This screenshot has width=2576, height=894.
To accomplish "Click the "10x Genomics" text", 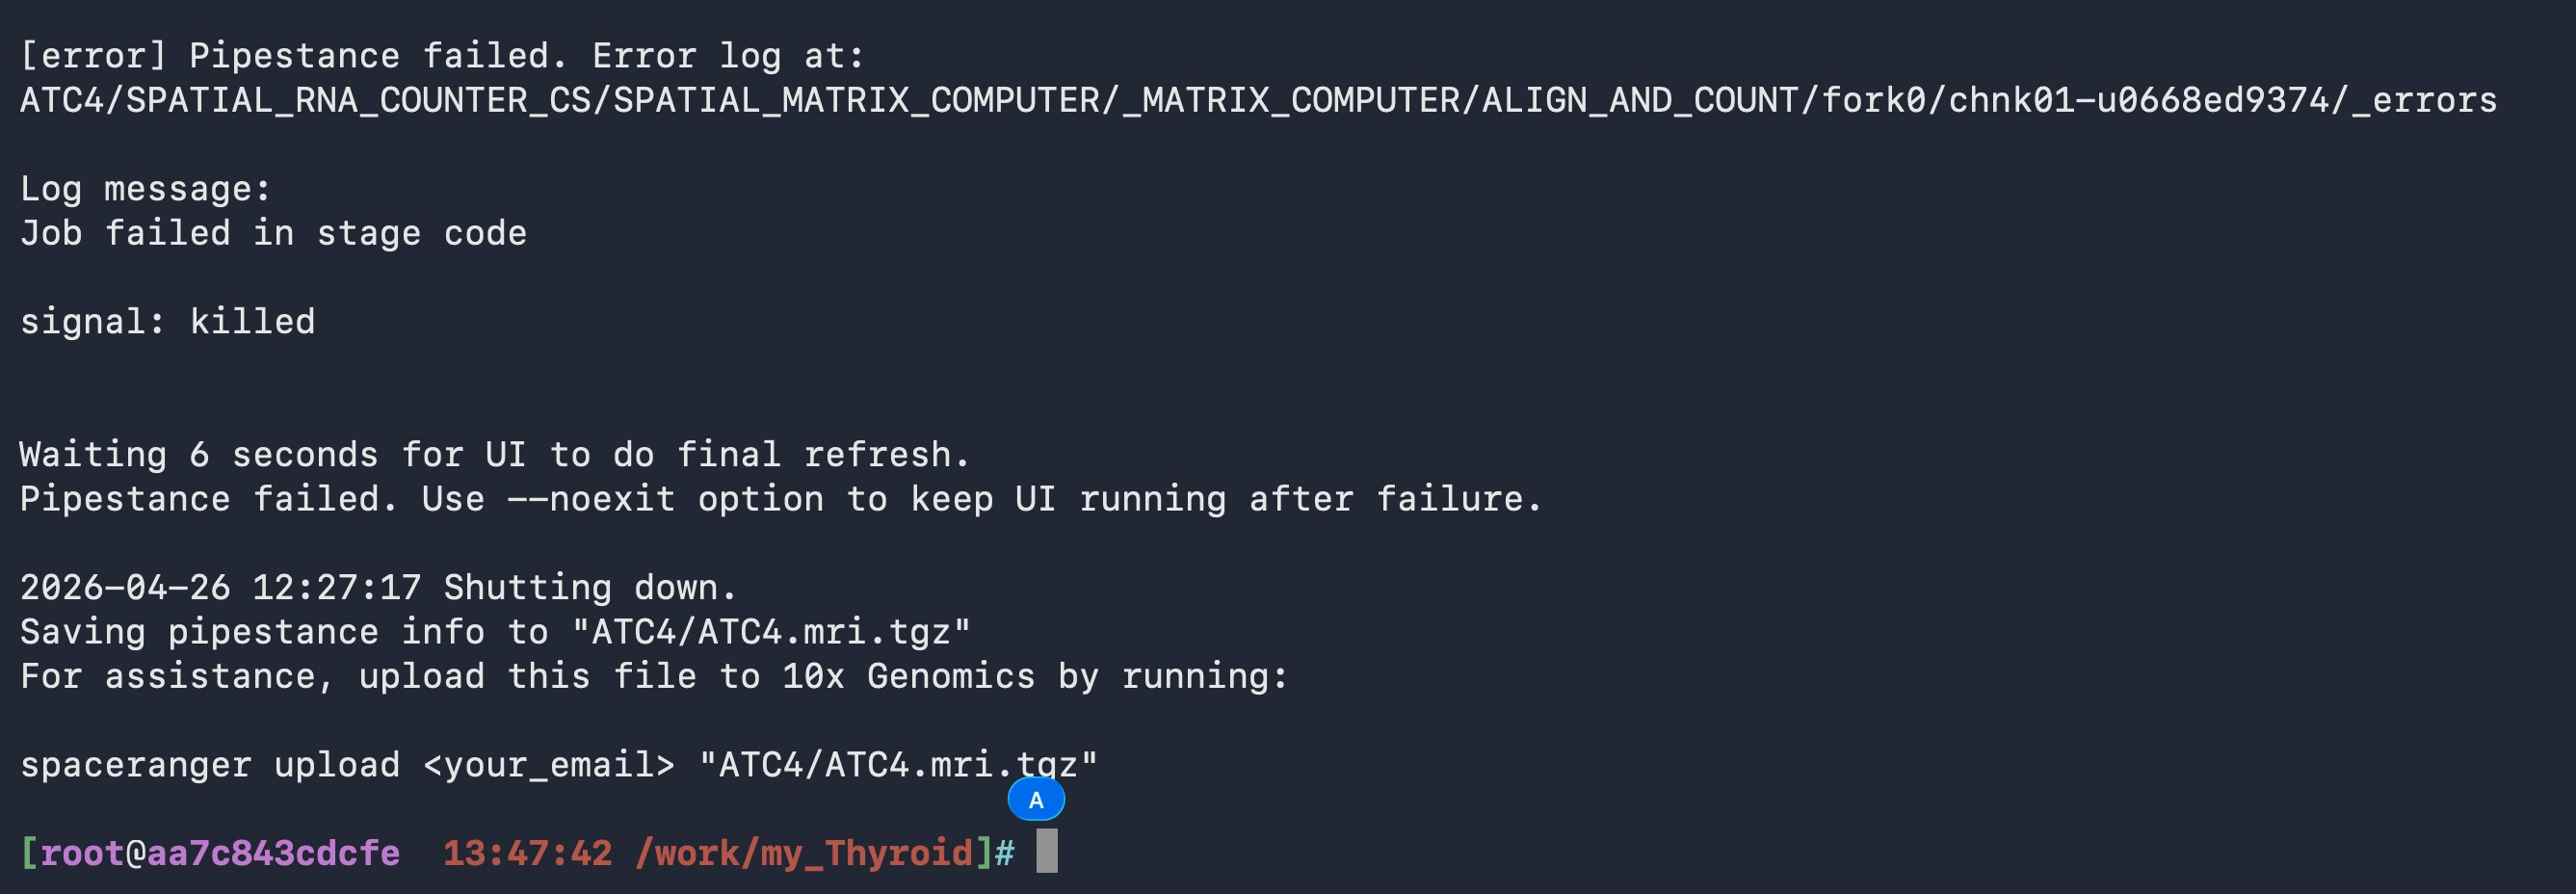I will click(x=907, y=676).
